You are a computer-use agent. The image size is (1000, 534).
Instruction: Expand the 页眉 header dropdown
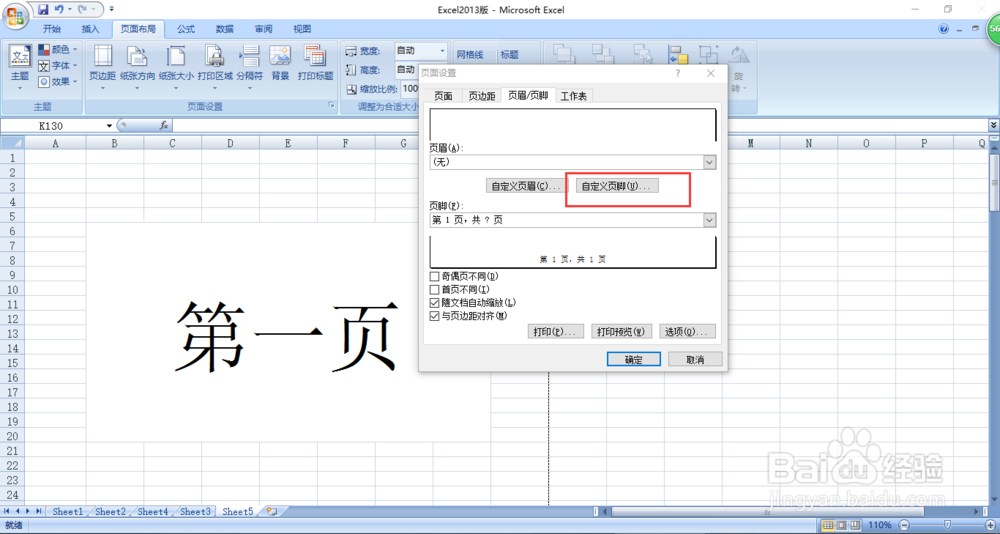point(709,162)
